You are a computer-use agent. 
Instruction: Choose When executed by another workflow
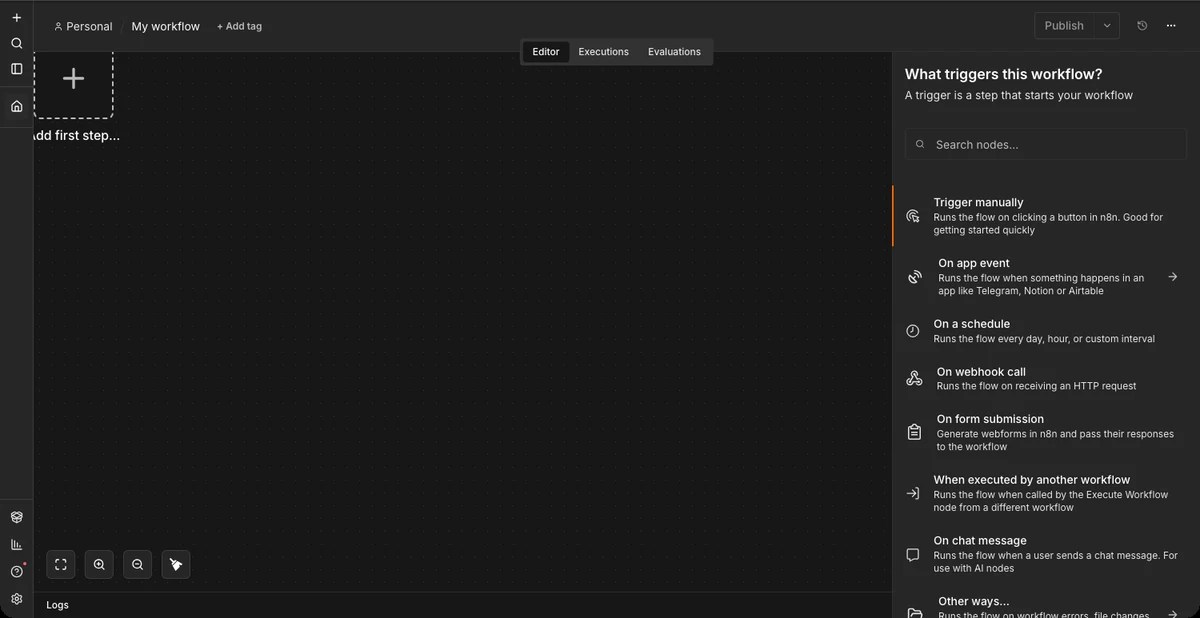tap(1046, 493)
